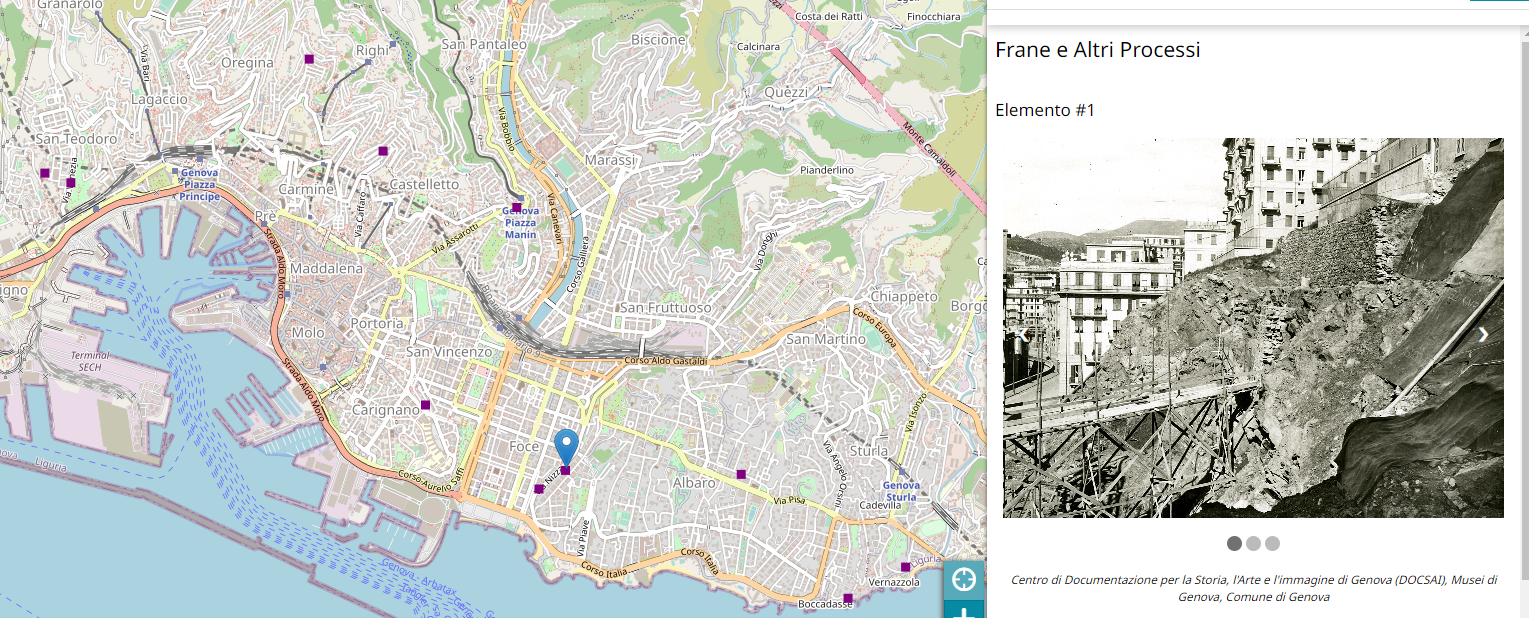Select the first carousel dot indicator
The width and height of the screenshot is (1529, 618).
point(1234,544)
